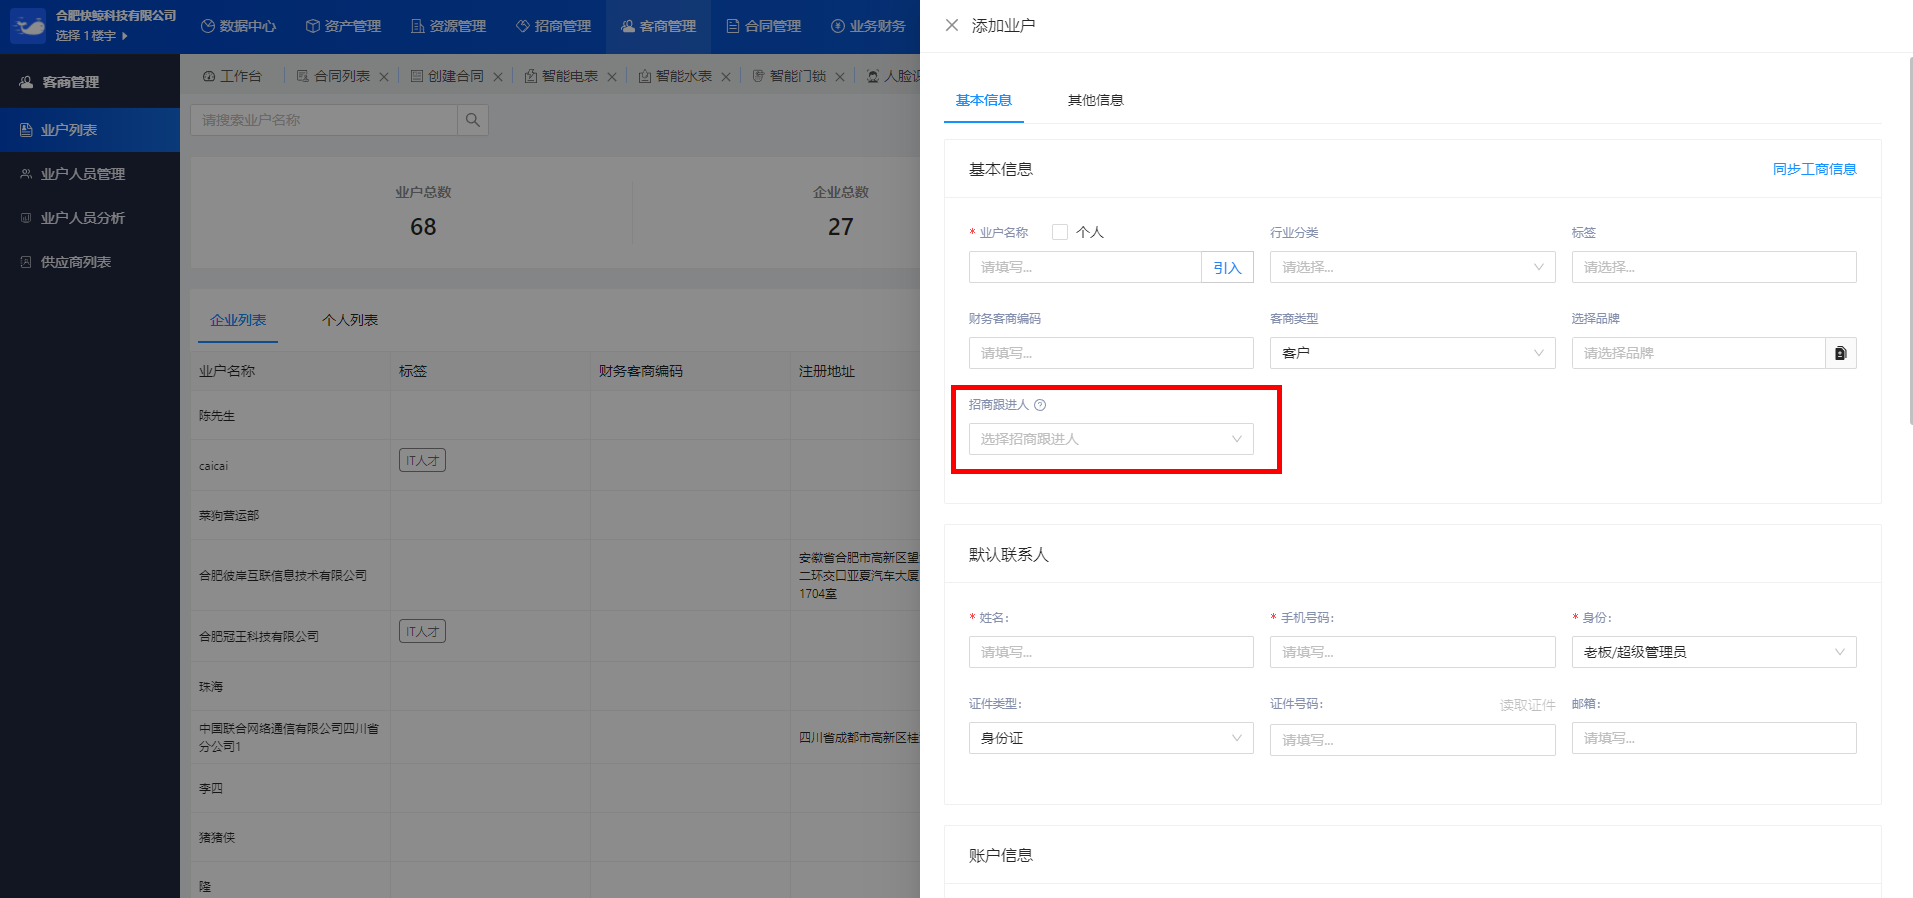This screenshot has height=898, width=1913.
Task: Open the 选择招商跟进人 dropdown
Action: (x=1111, y=439)
